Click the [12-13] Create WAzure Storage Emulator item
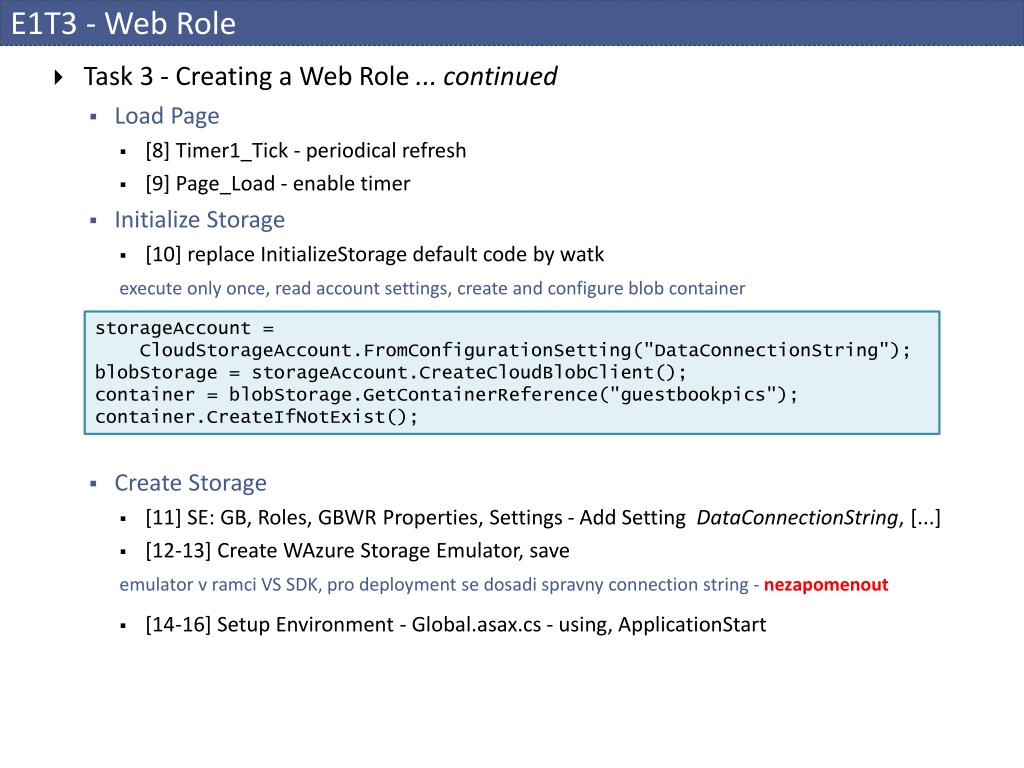Screen dimensions: 1024x768 (x=357, y=551)
